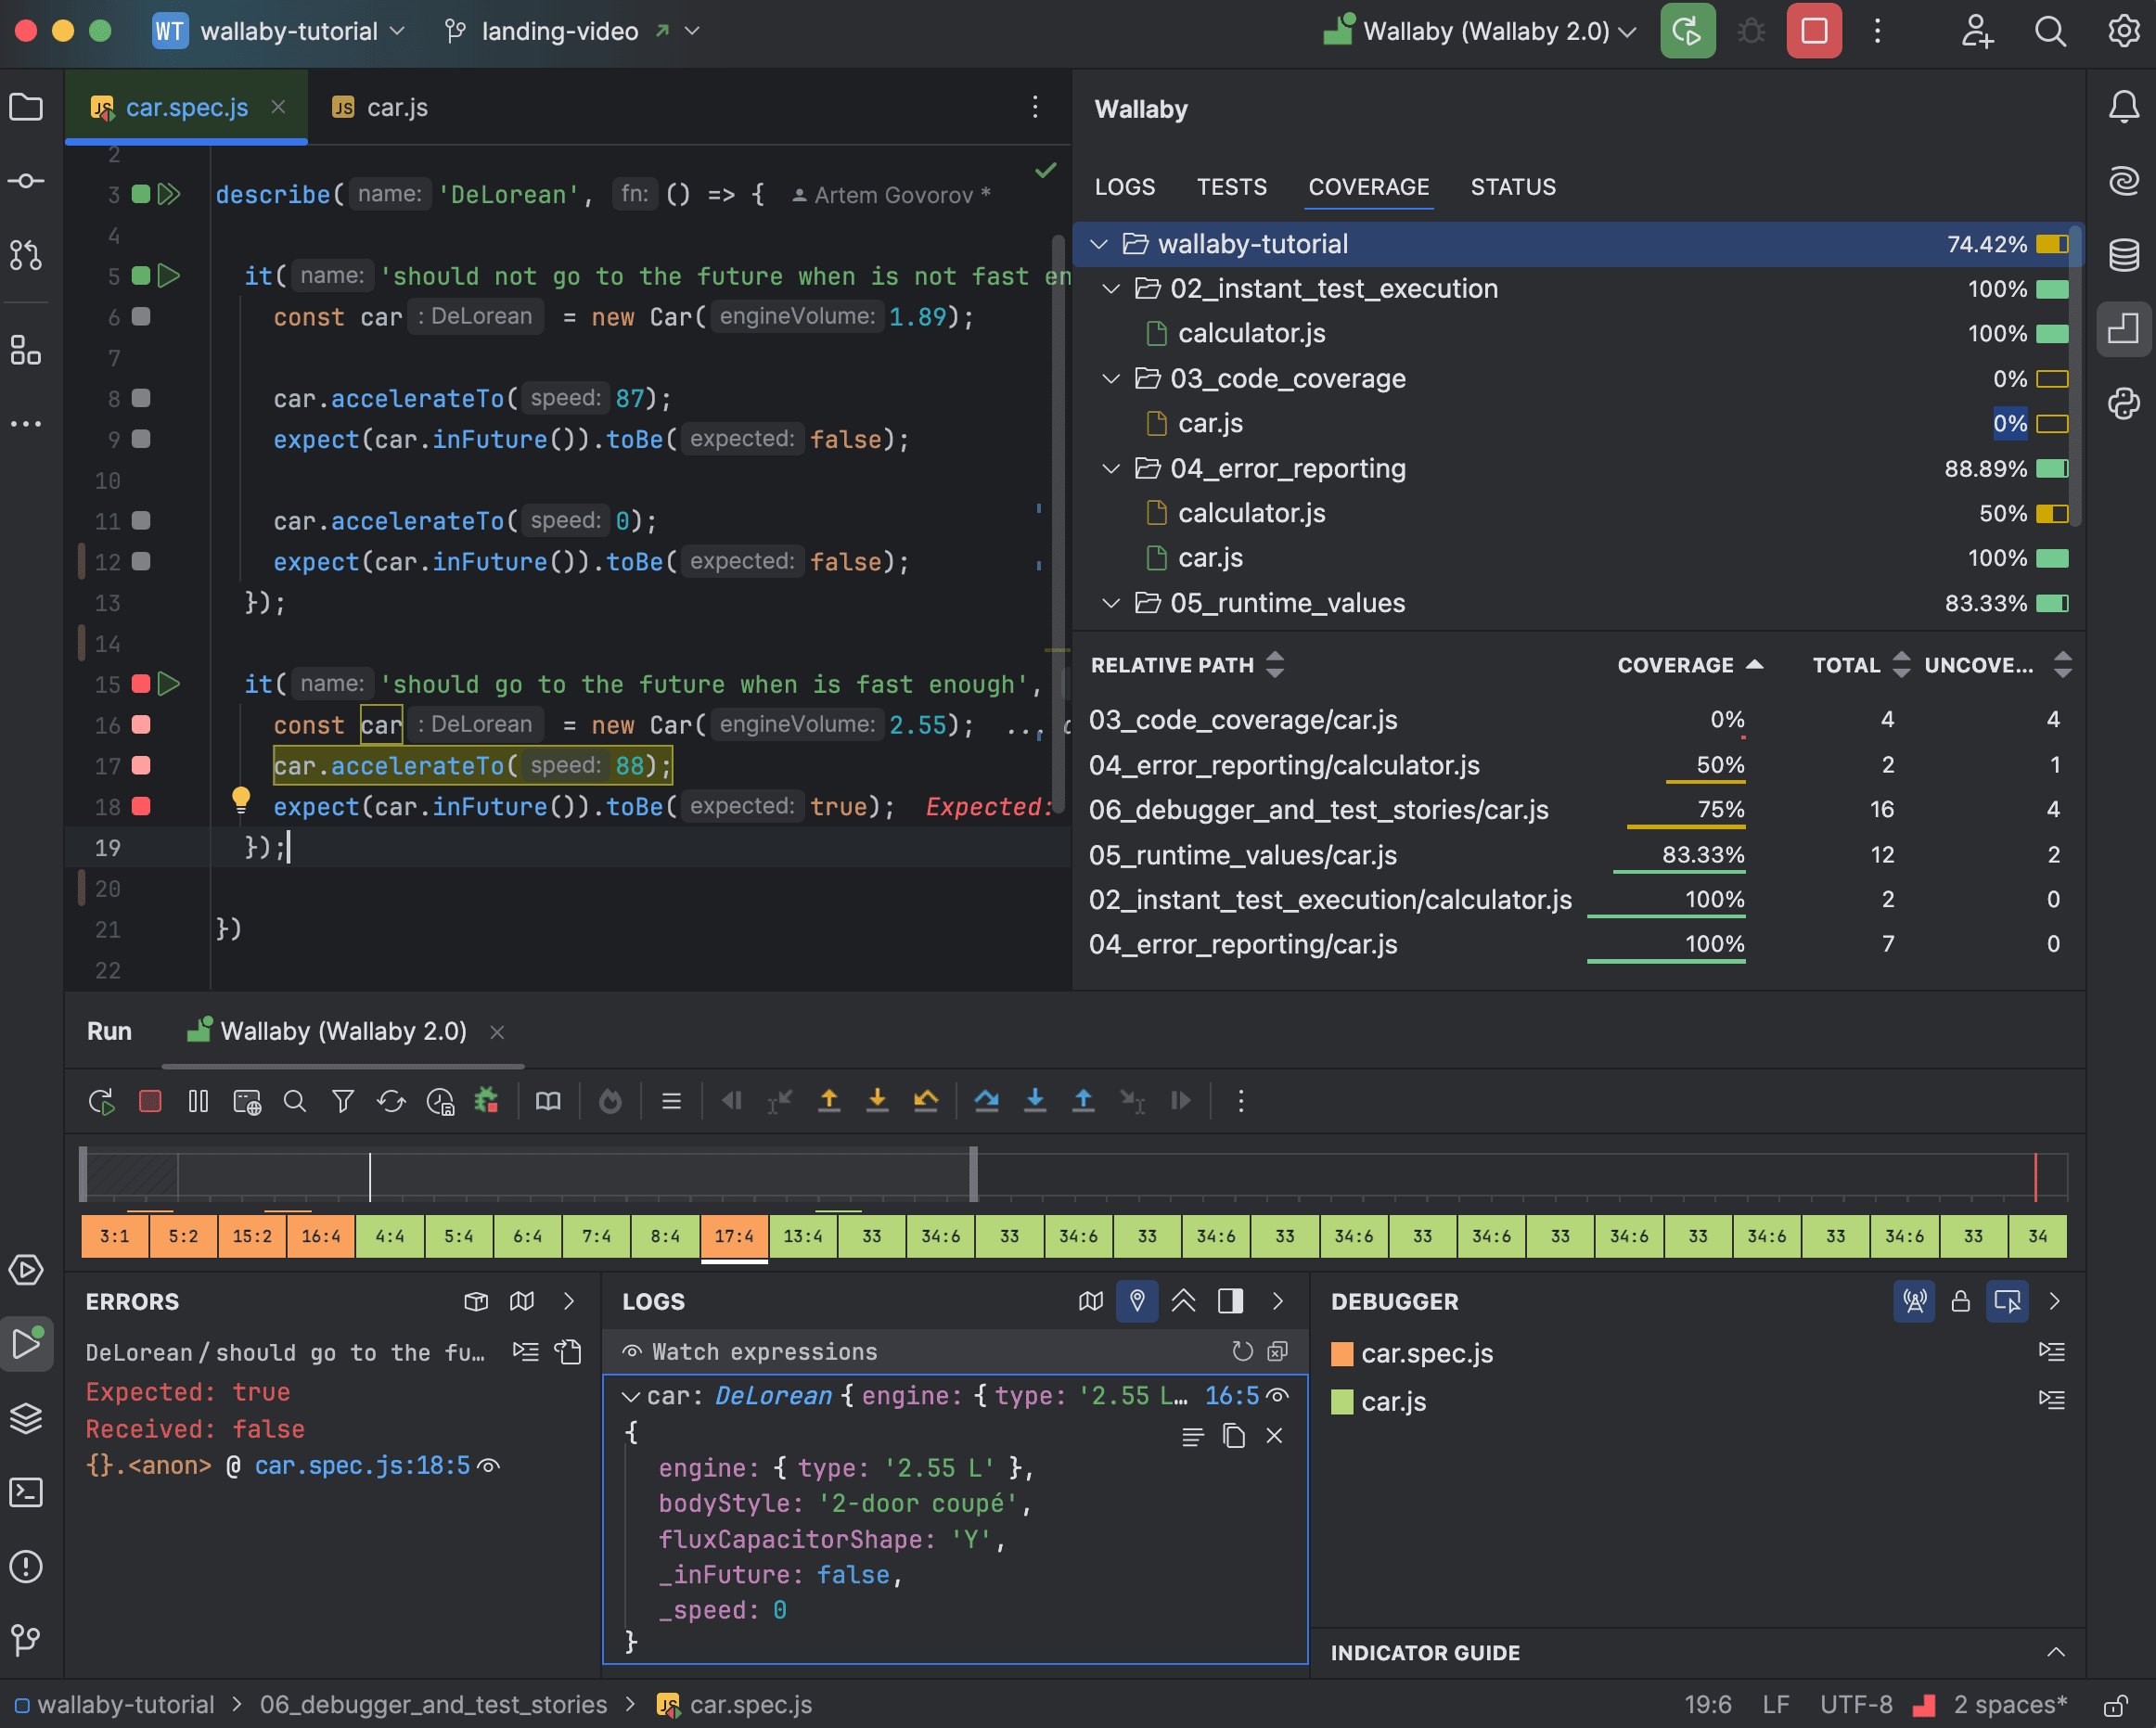Sort by the COVERAGE column header
The height and width of the screenshot is (1728, 2156).
(1690, 665)
